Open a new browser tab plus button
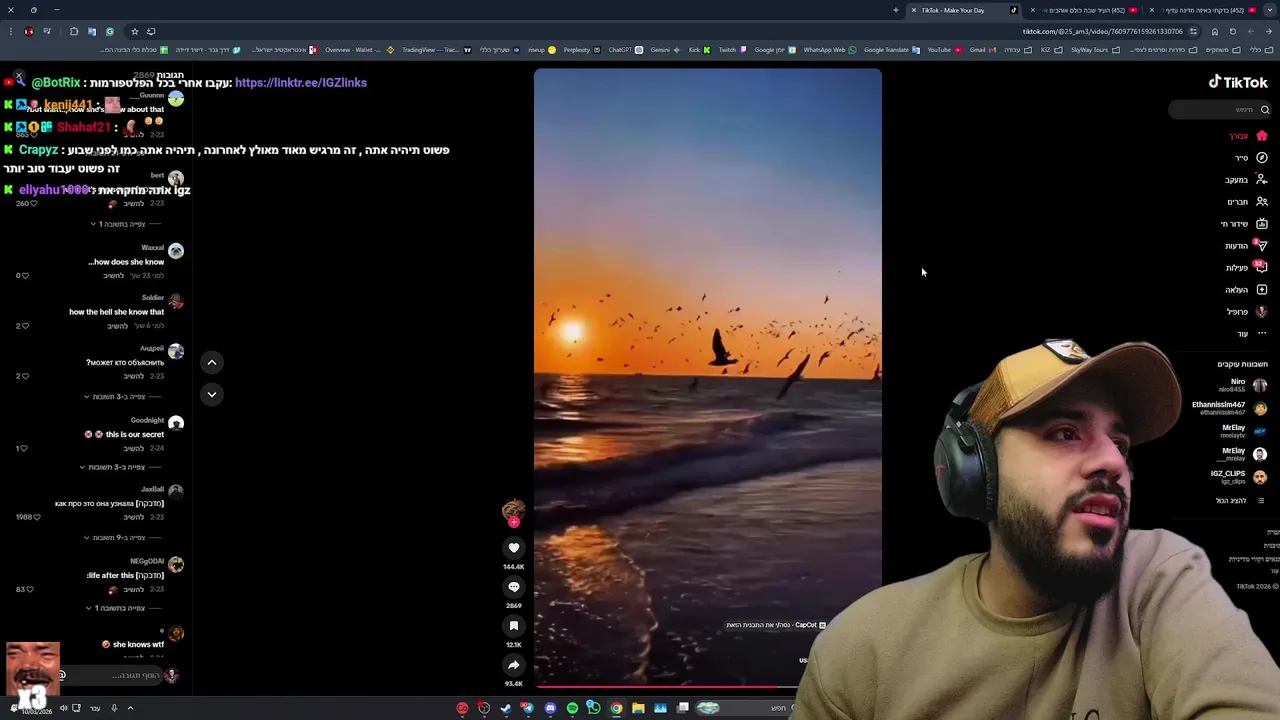This screenshot has height=720, width=1280. click(896, 10)
